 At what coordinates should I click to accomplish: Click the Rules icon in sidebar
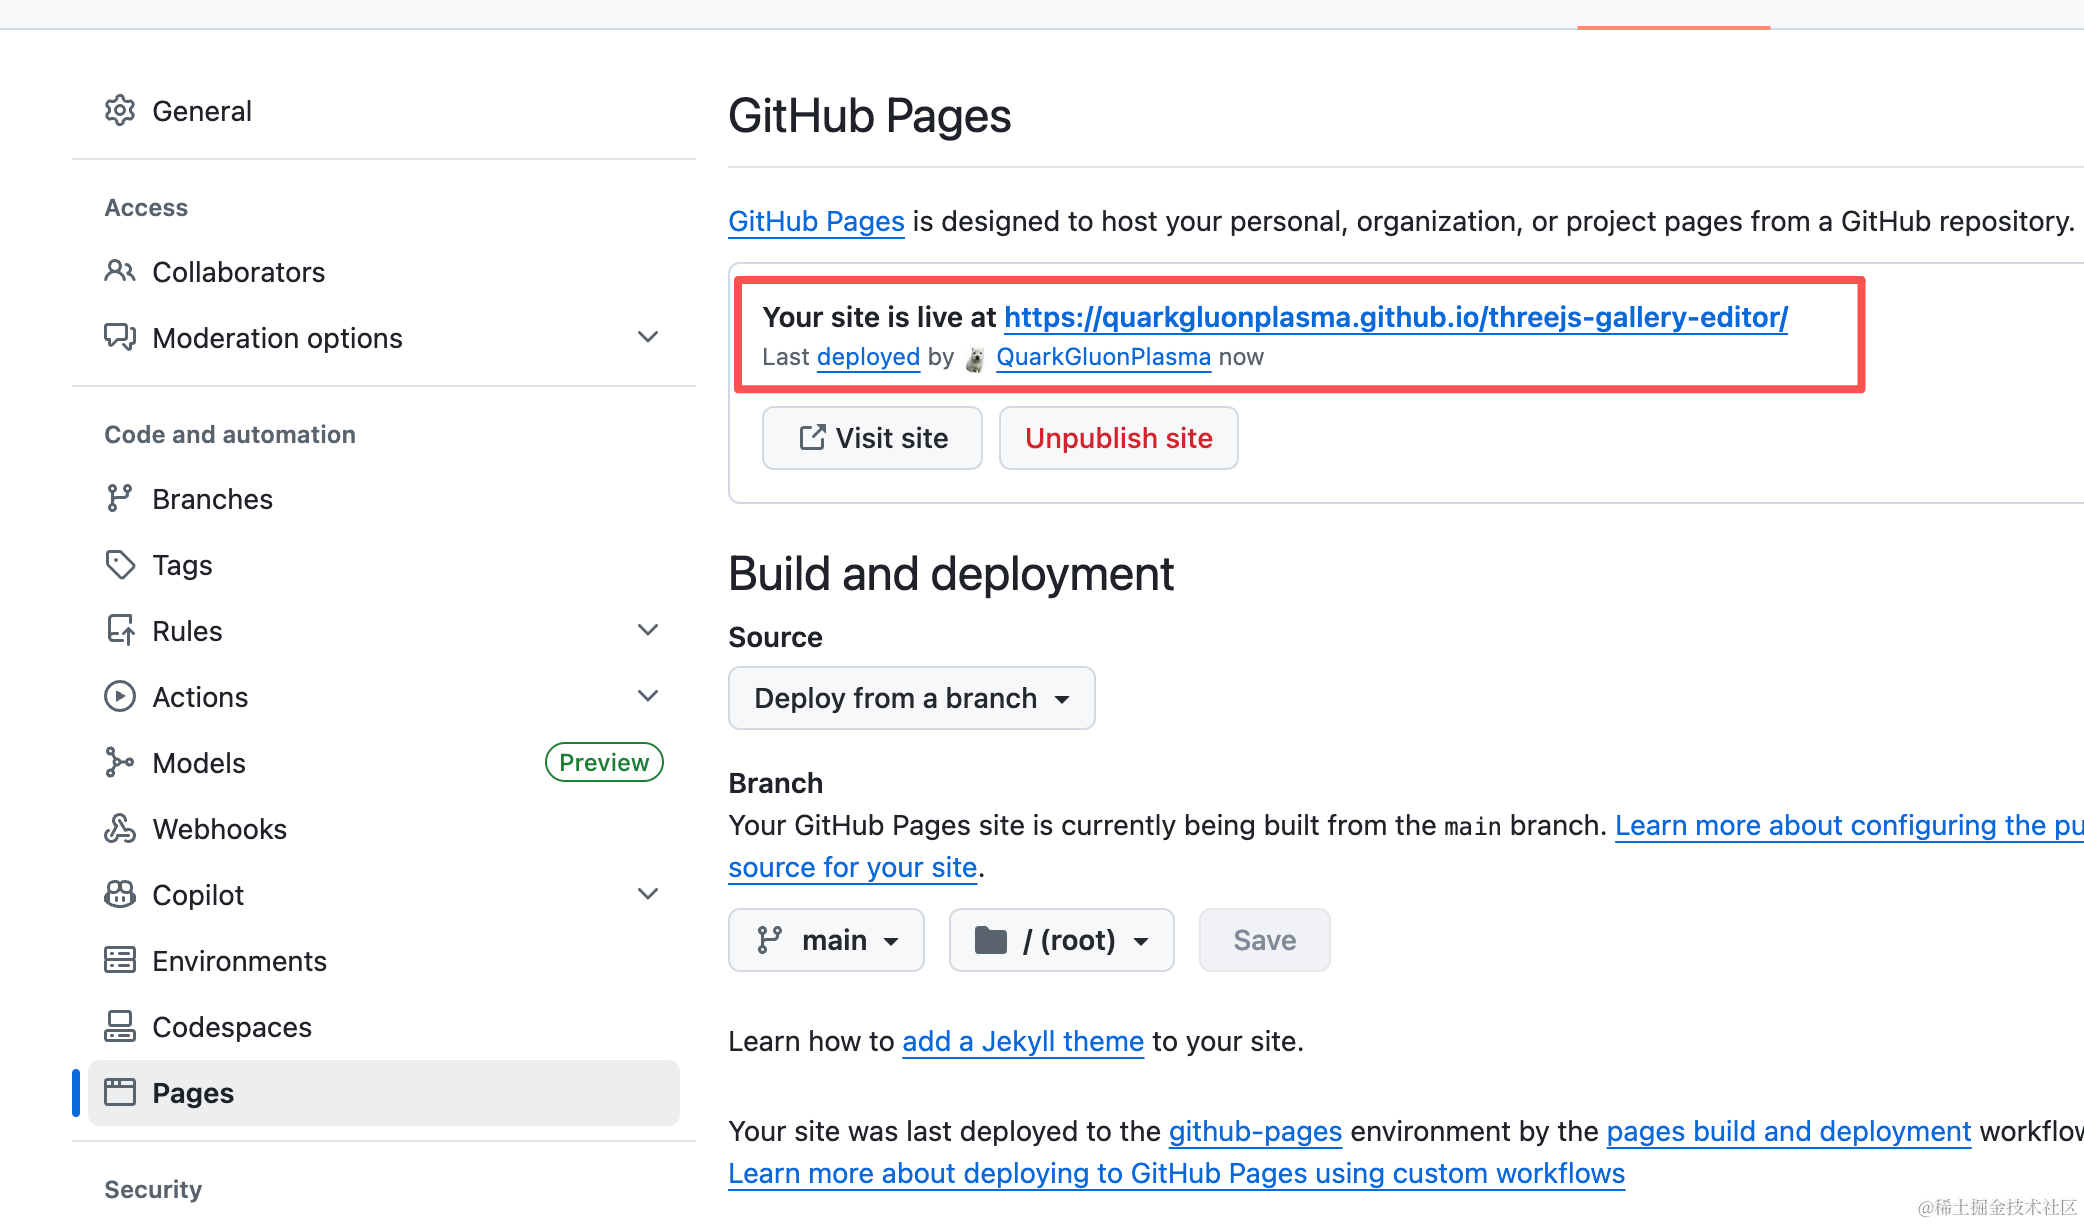[120, 630]
